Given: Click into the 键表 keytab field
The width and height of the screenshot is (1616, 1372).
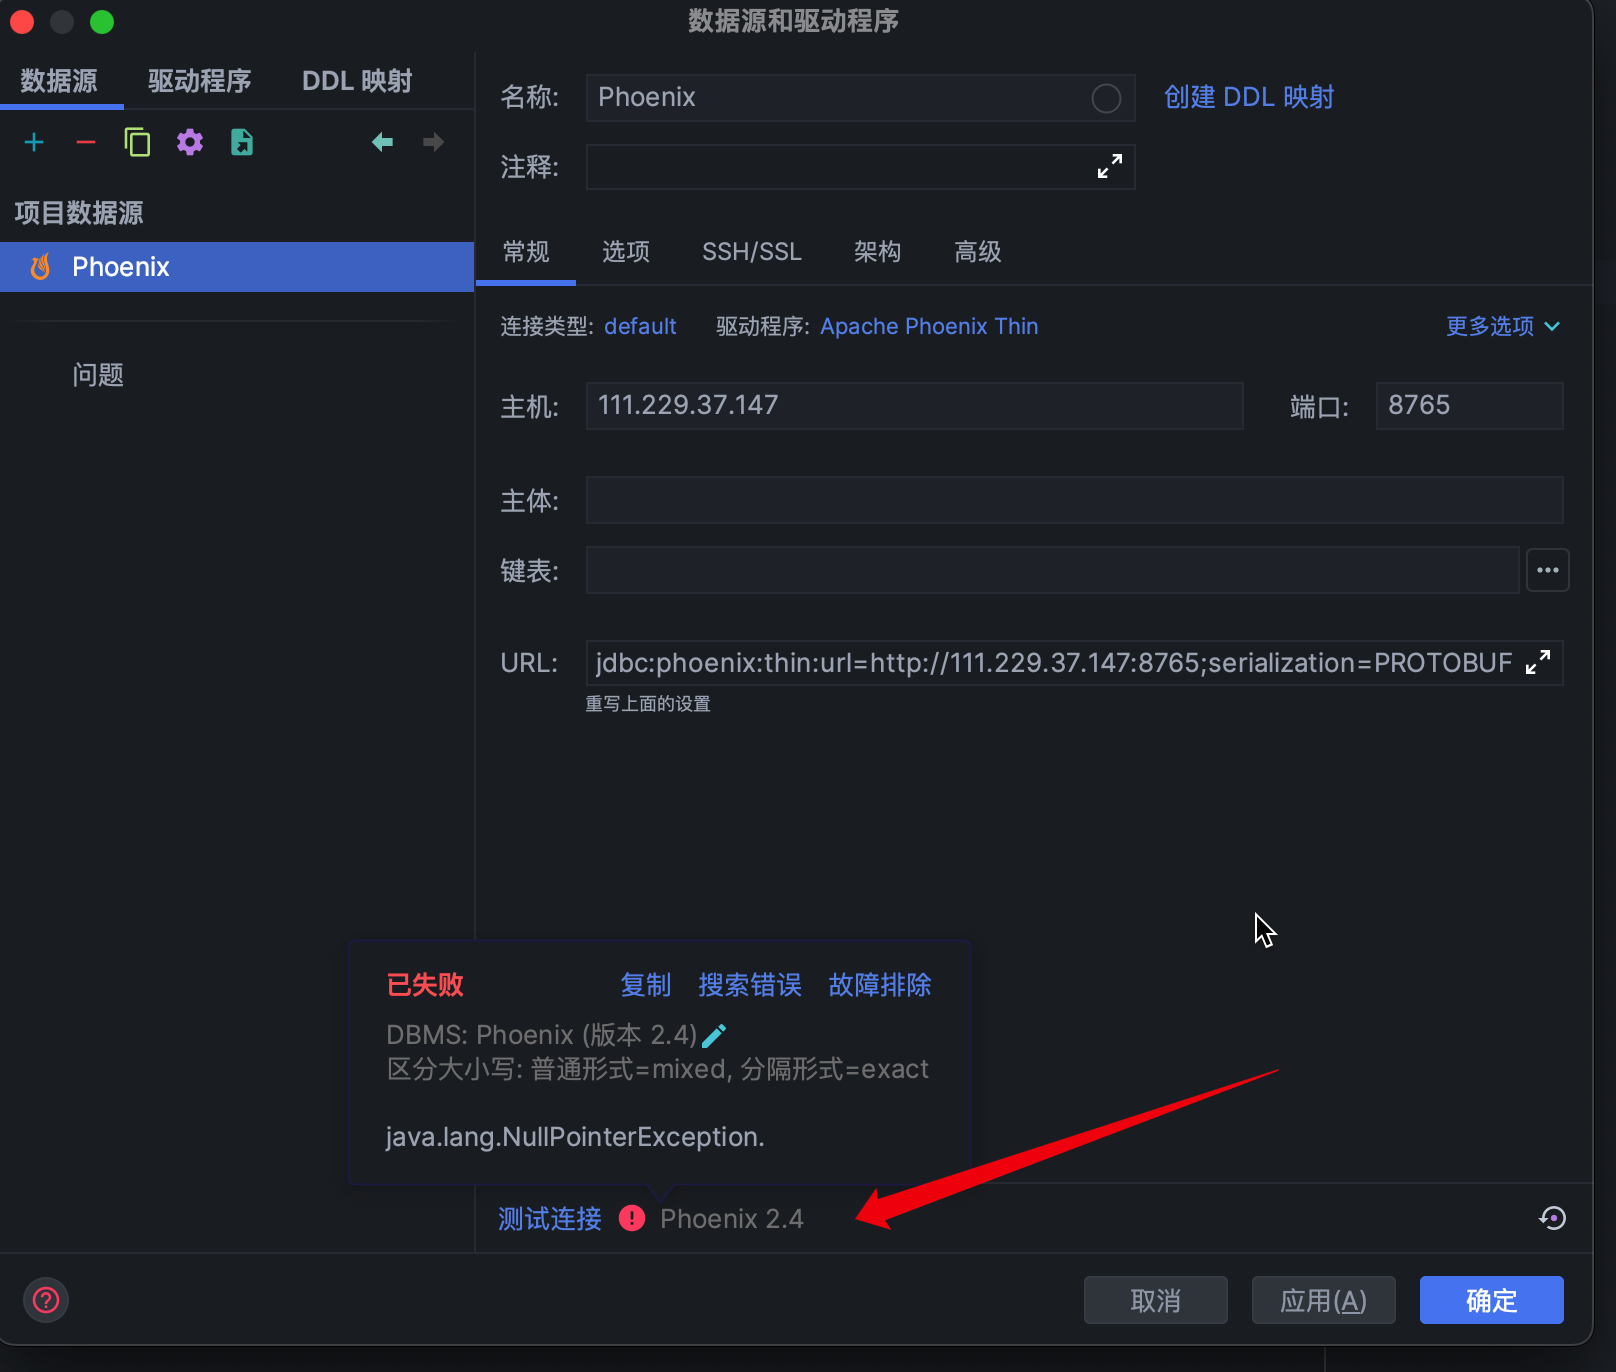Looking at the screenshot, I should click(x=1053, y=570).
